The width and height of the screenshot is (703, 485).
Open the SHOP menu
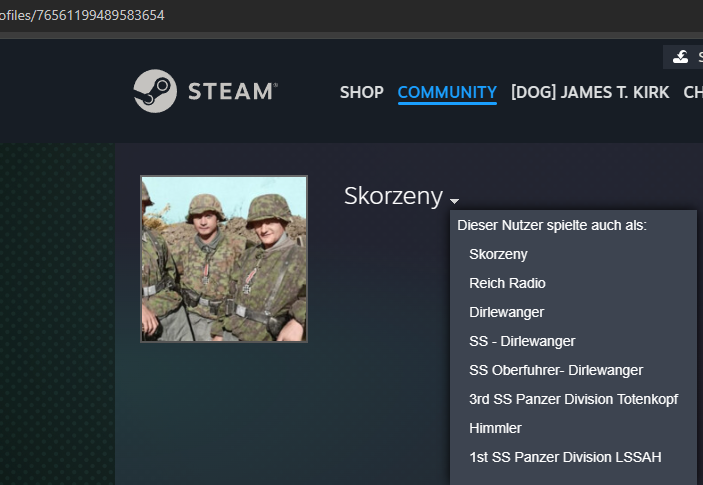(x=361, y=92)
